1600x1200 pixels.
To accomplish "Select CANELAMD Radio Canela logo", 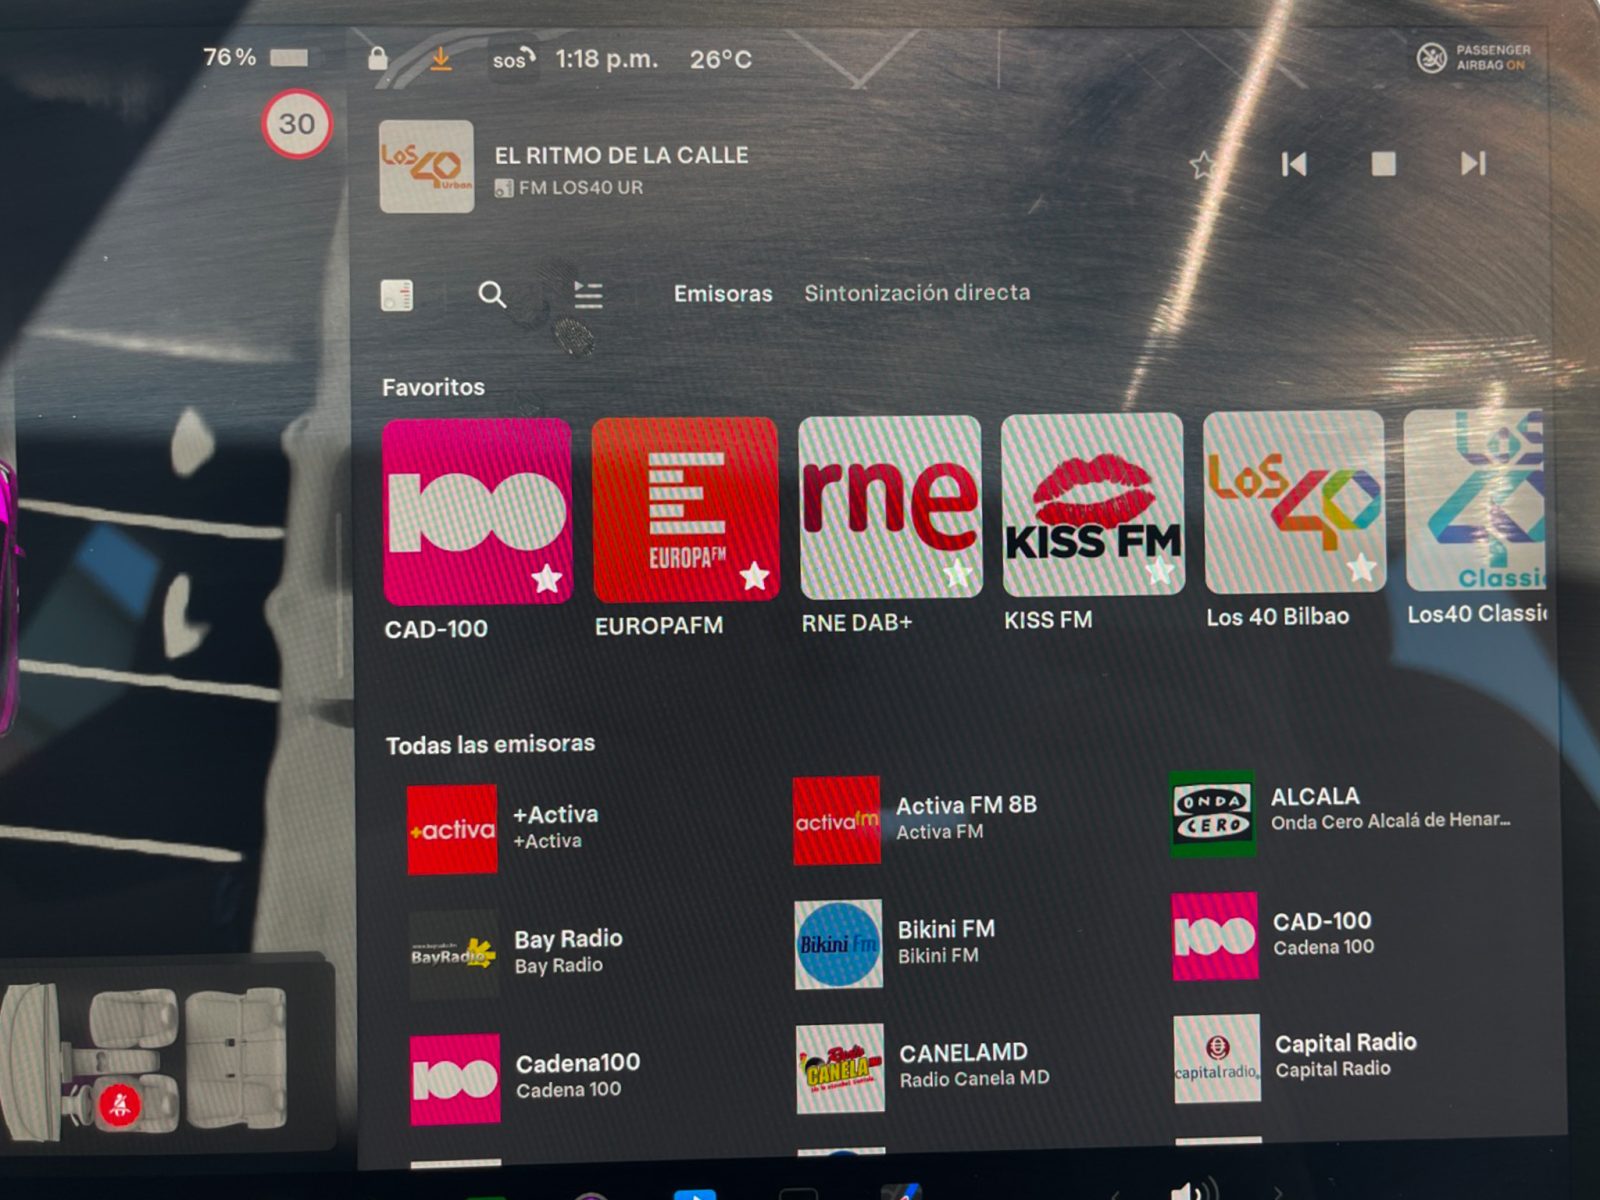I will coord(840,1068).
